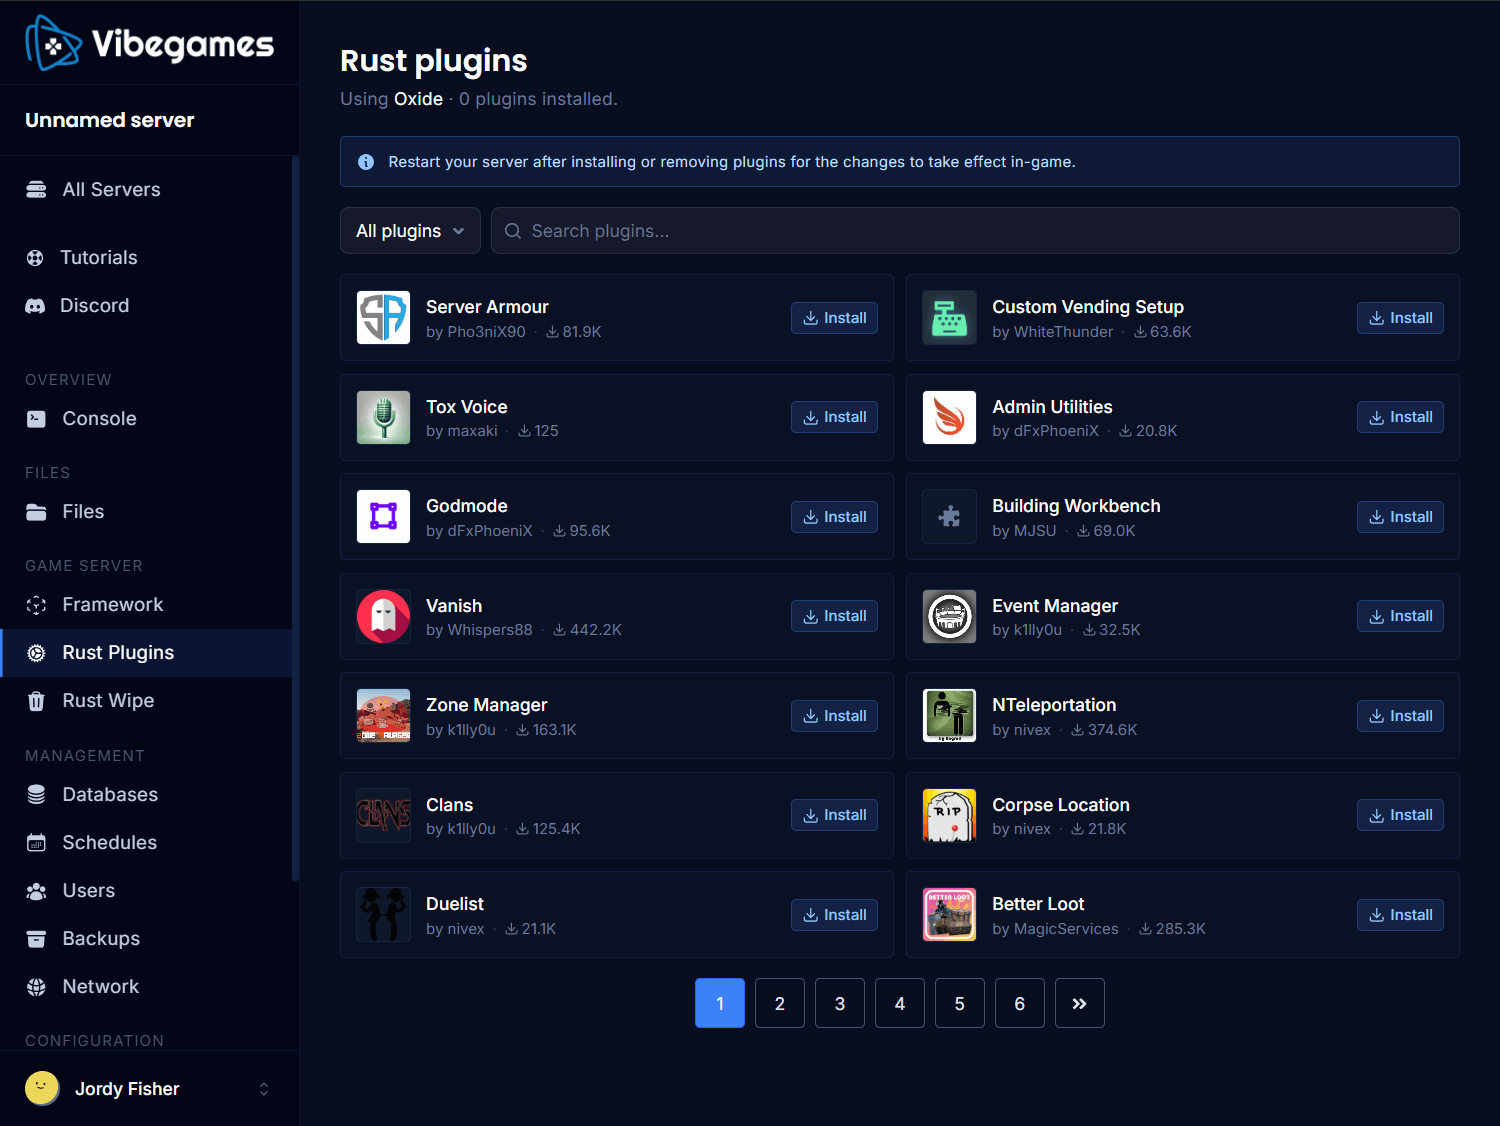Image resolution: width=1500 pixels, height=1126 pixels.
Task: Click the Schedules calendar icon
Action: (x=36, y=843)
